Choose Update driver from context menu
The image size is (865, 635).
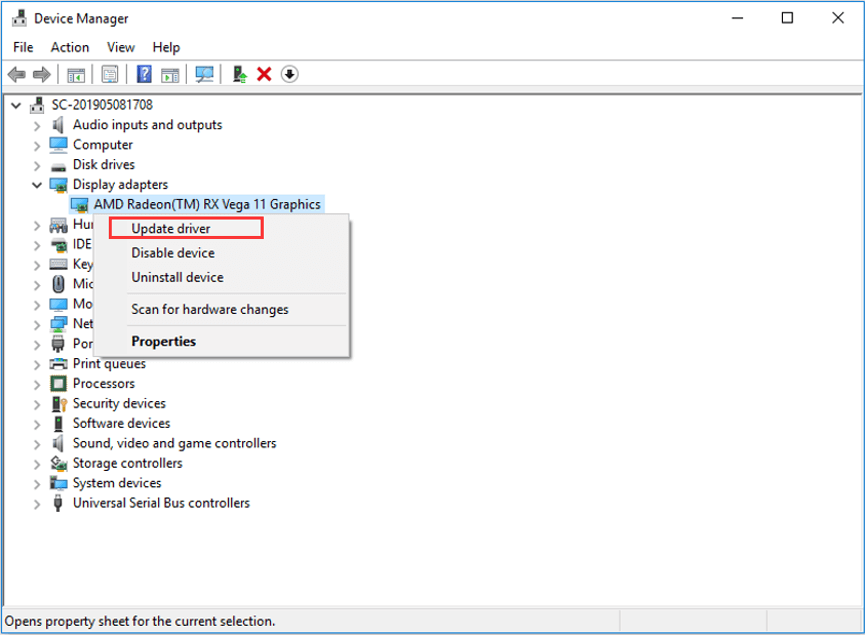170,228
